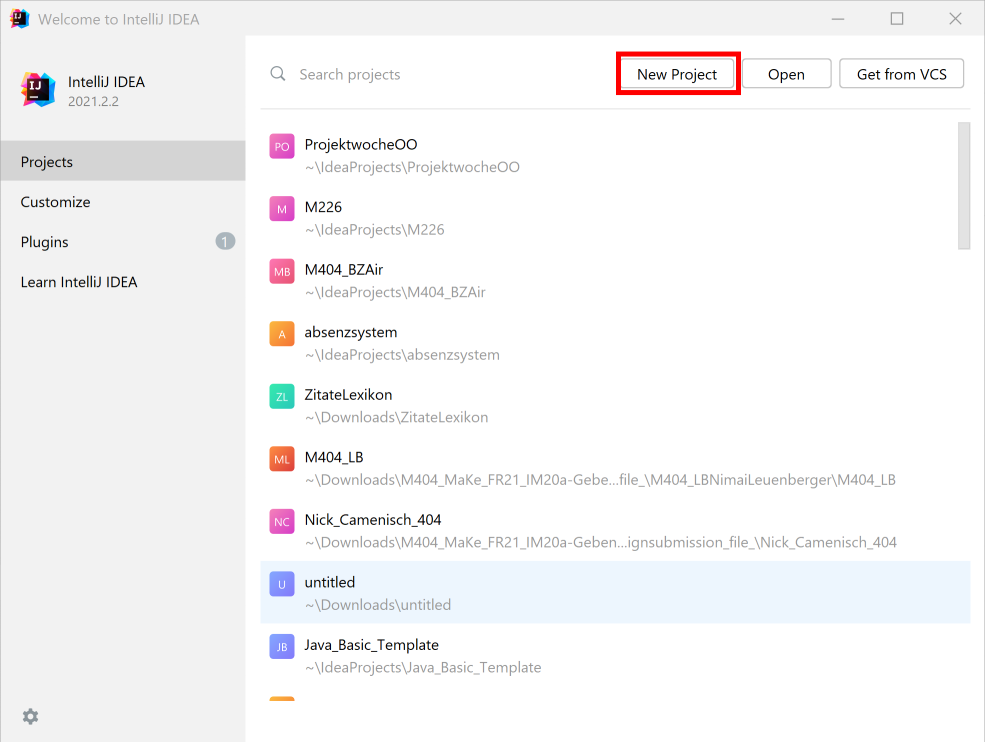Click the M icon of M226

point(281,209)
